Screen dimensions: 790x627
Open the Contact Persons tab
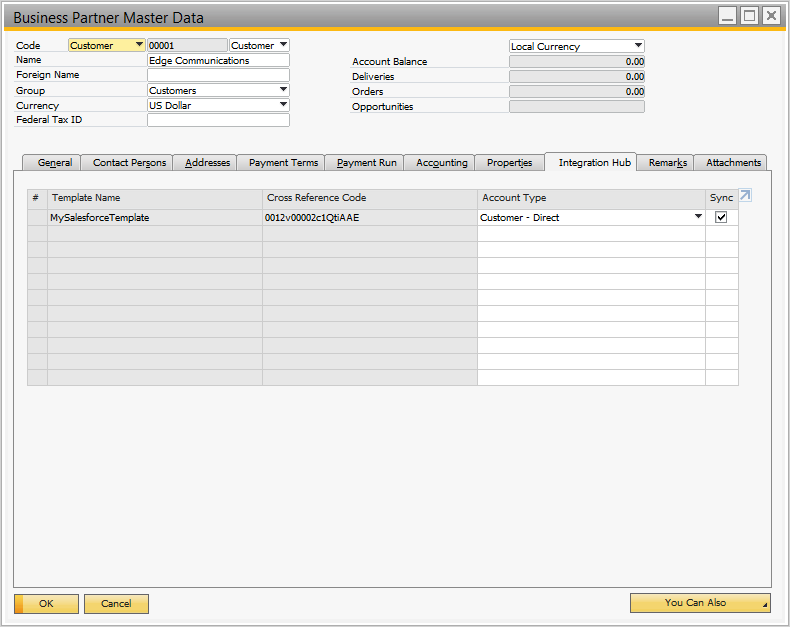tap(129, 163)
